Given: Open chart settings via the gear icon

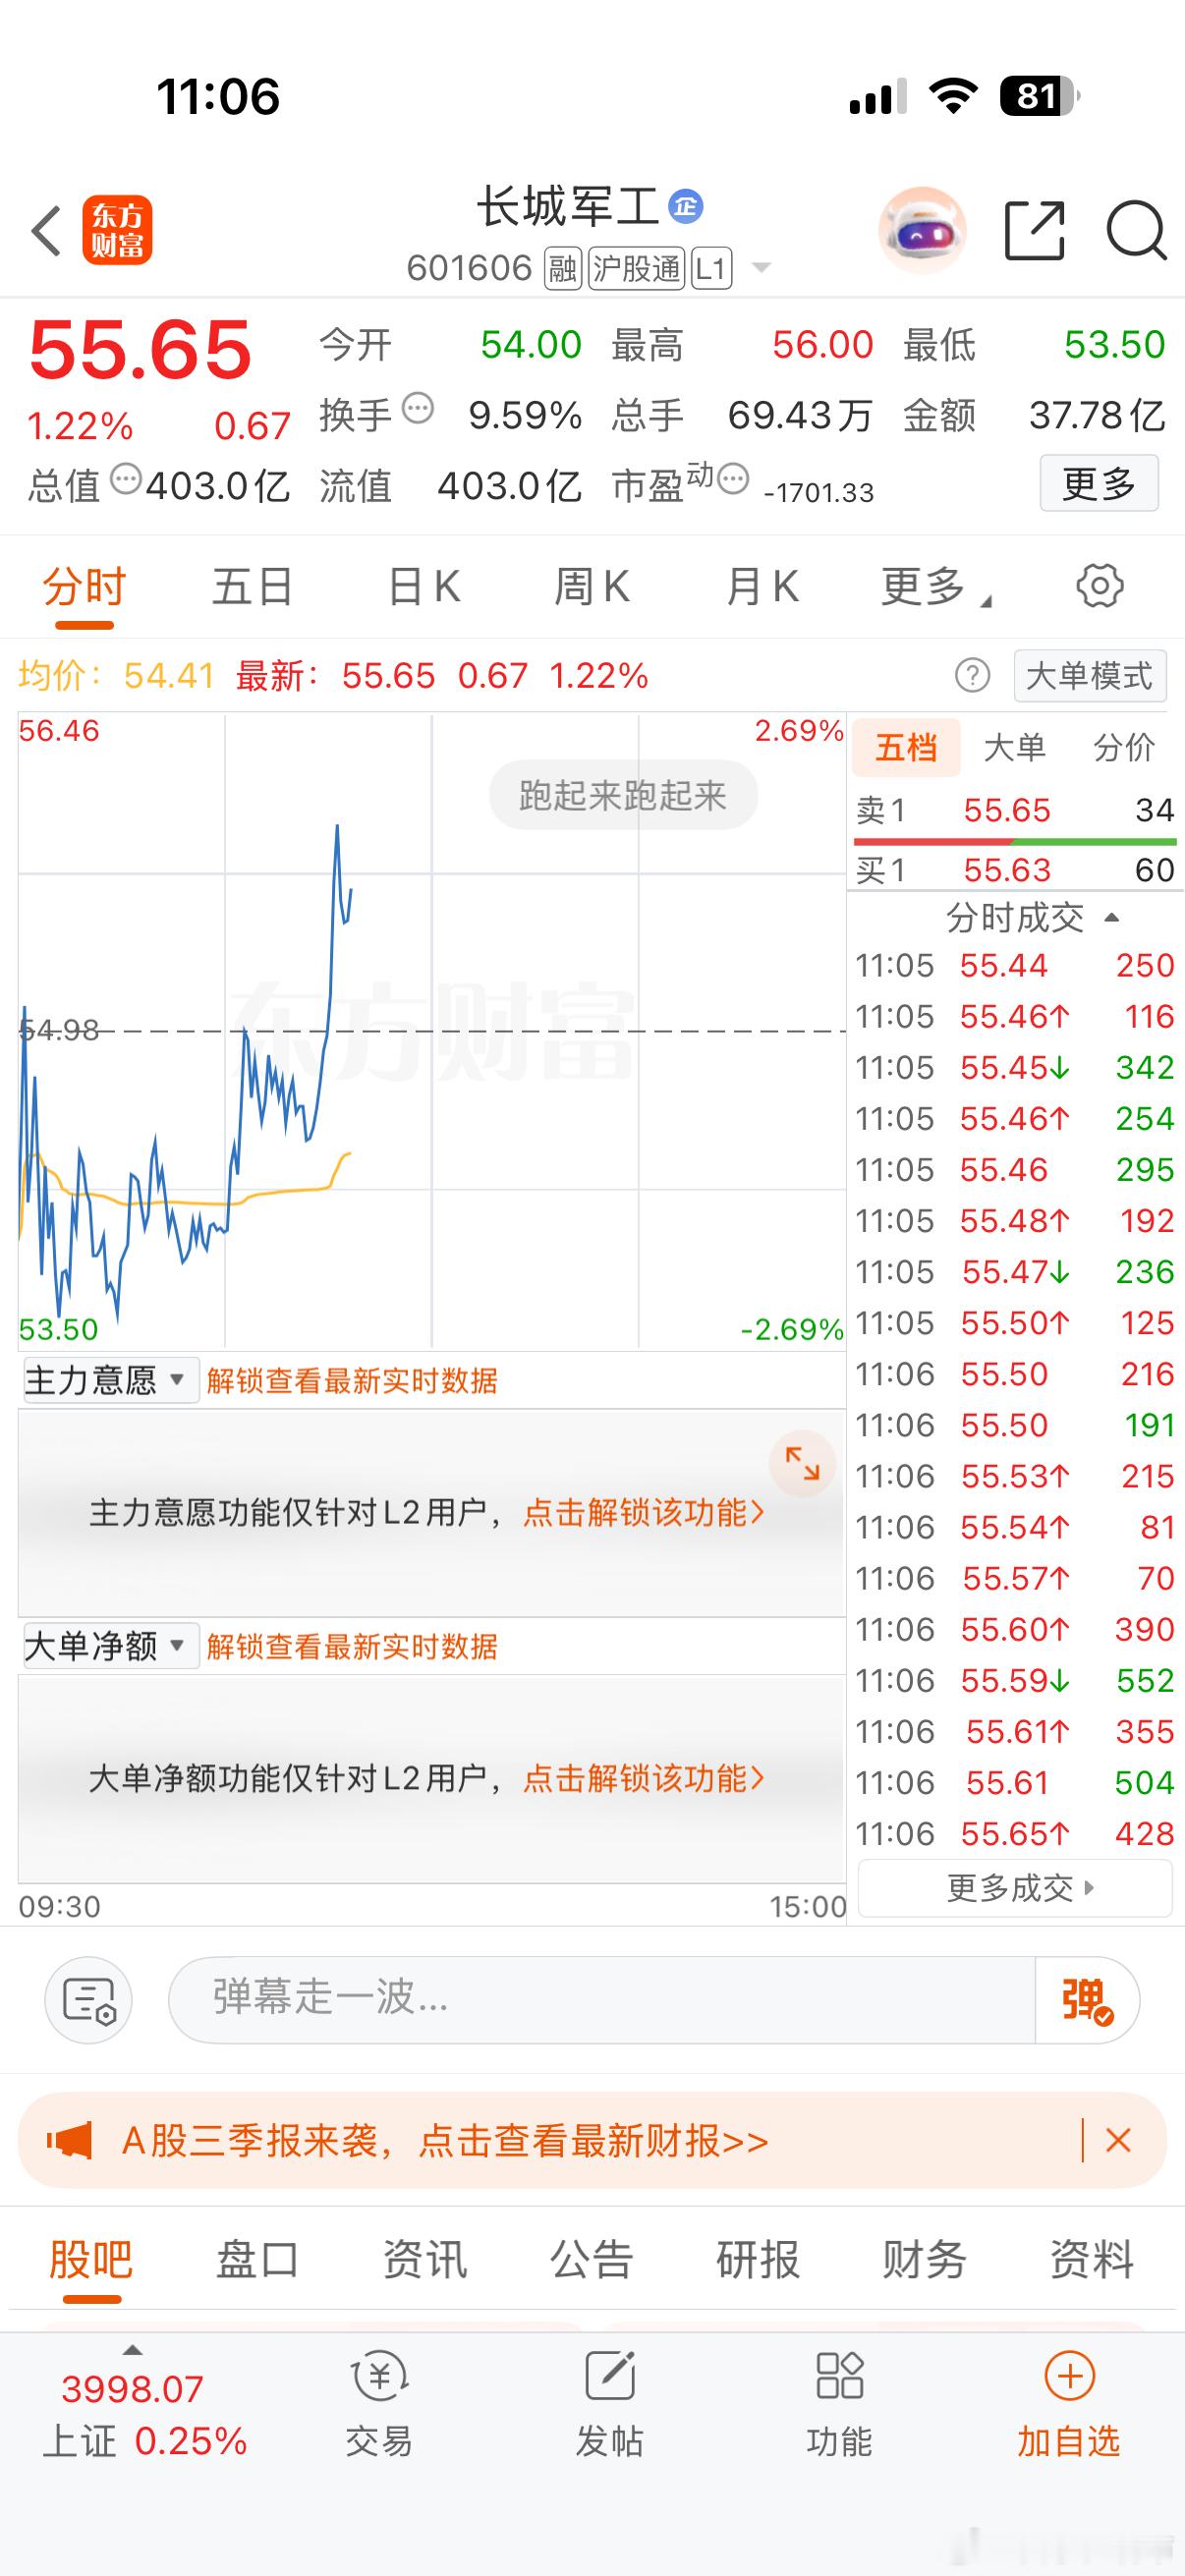Looking at the screenshot, I should click(1101, 587).
